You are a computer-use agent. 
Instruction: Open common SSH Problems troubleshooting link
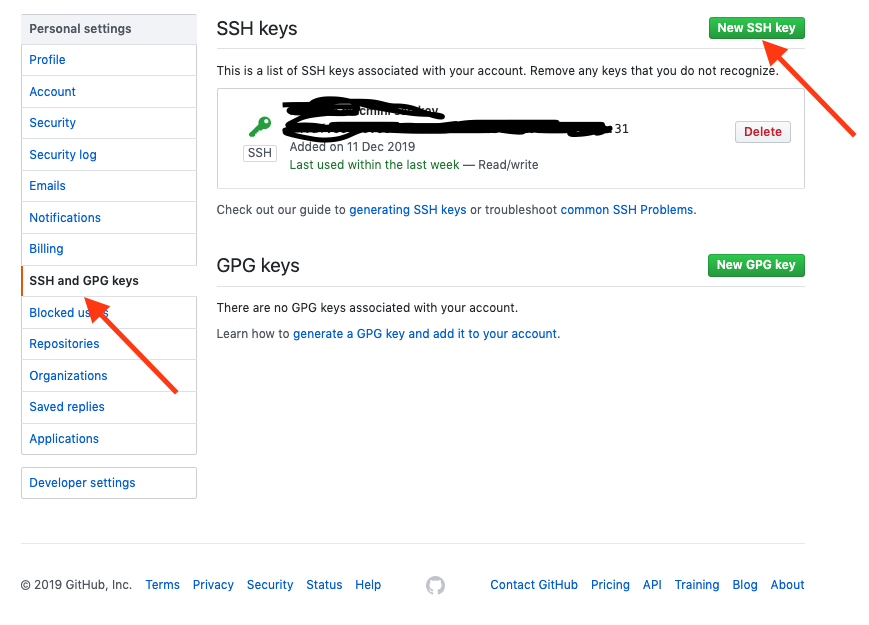(627, 210)
